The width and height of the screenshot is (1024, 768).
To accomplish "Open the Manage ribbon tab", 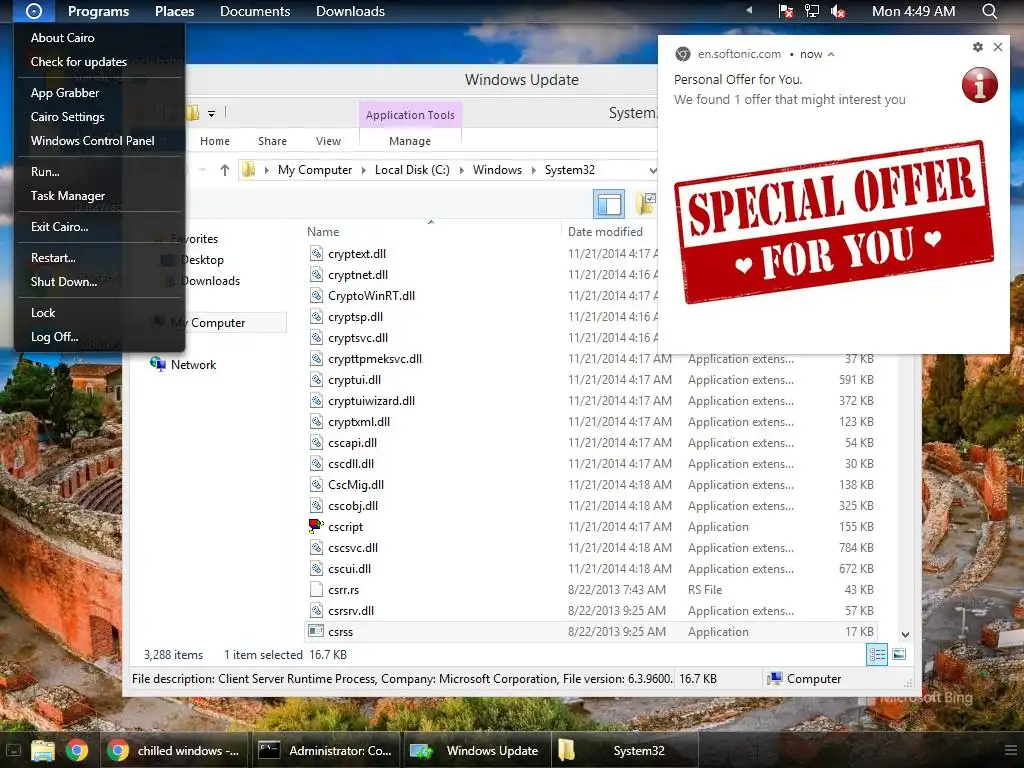I will (x=410, y=141).
